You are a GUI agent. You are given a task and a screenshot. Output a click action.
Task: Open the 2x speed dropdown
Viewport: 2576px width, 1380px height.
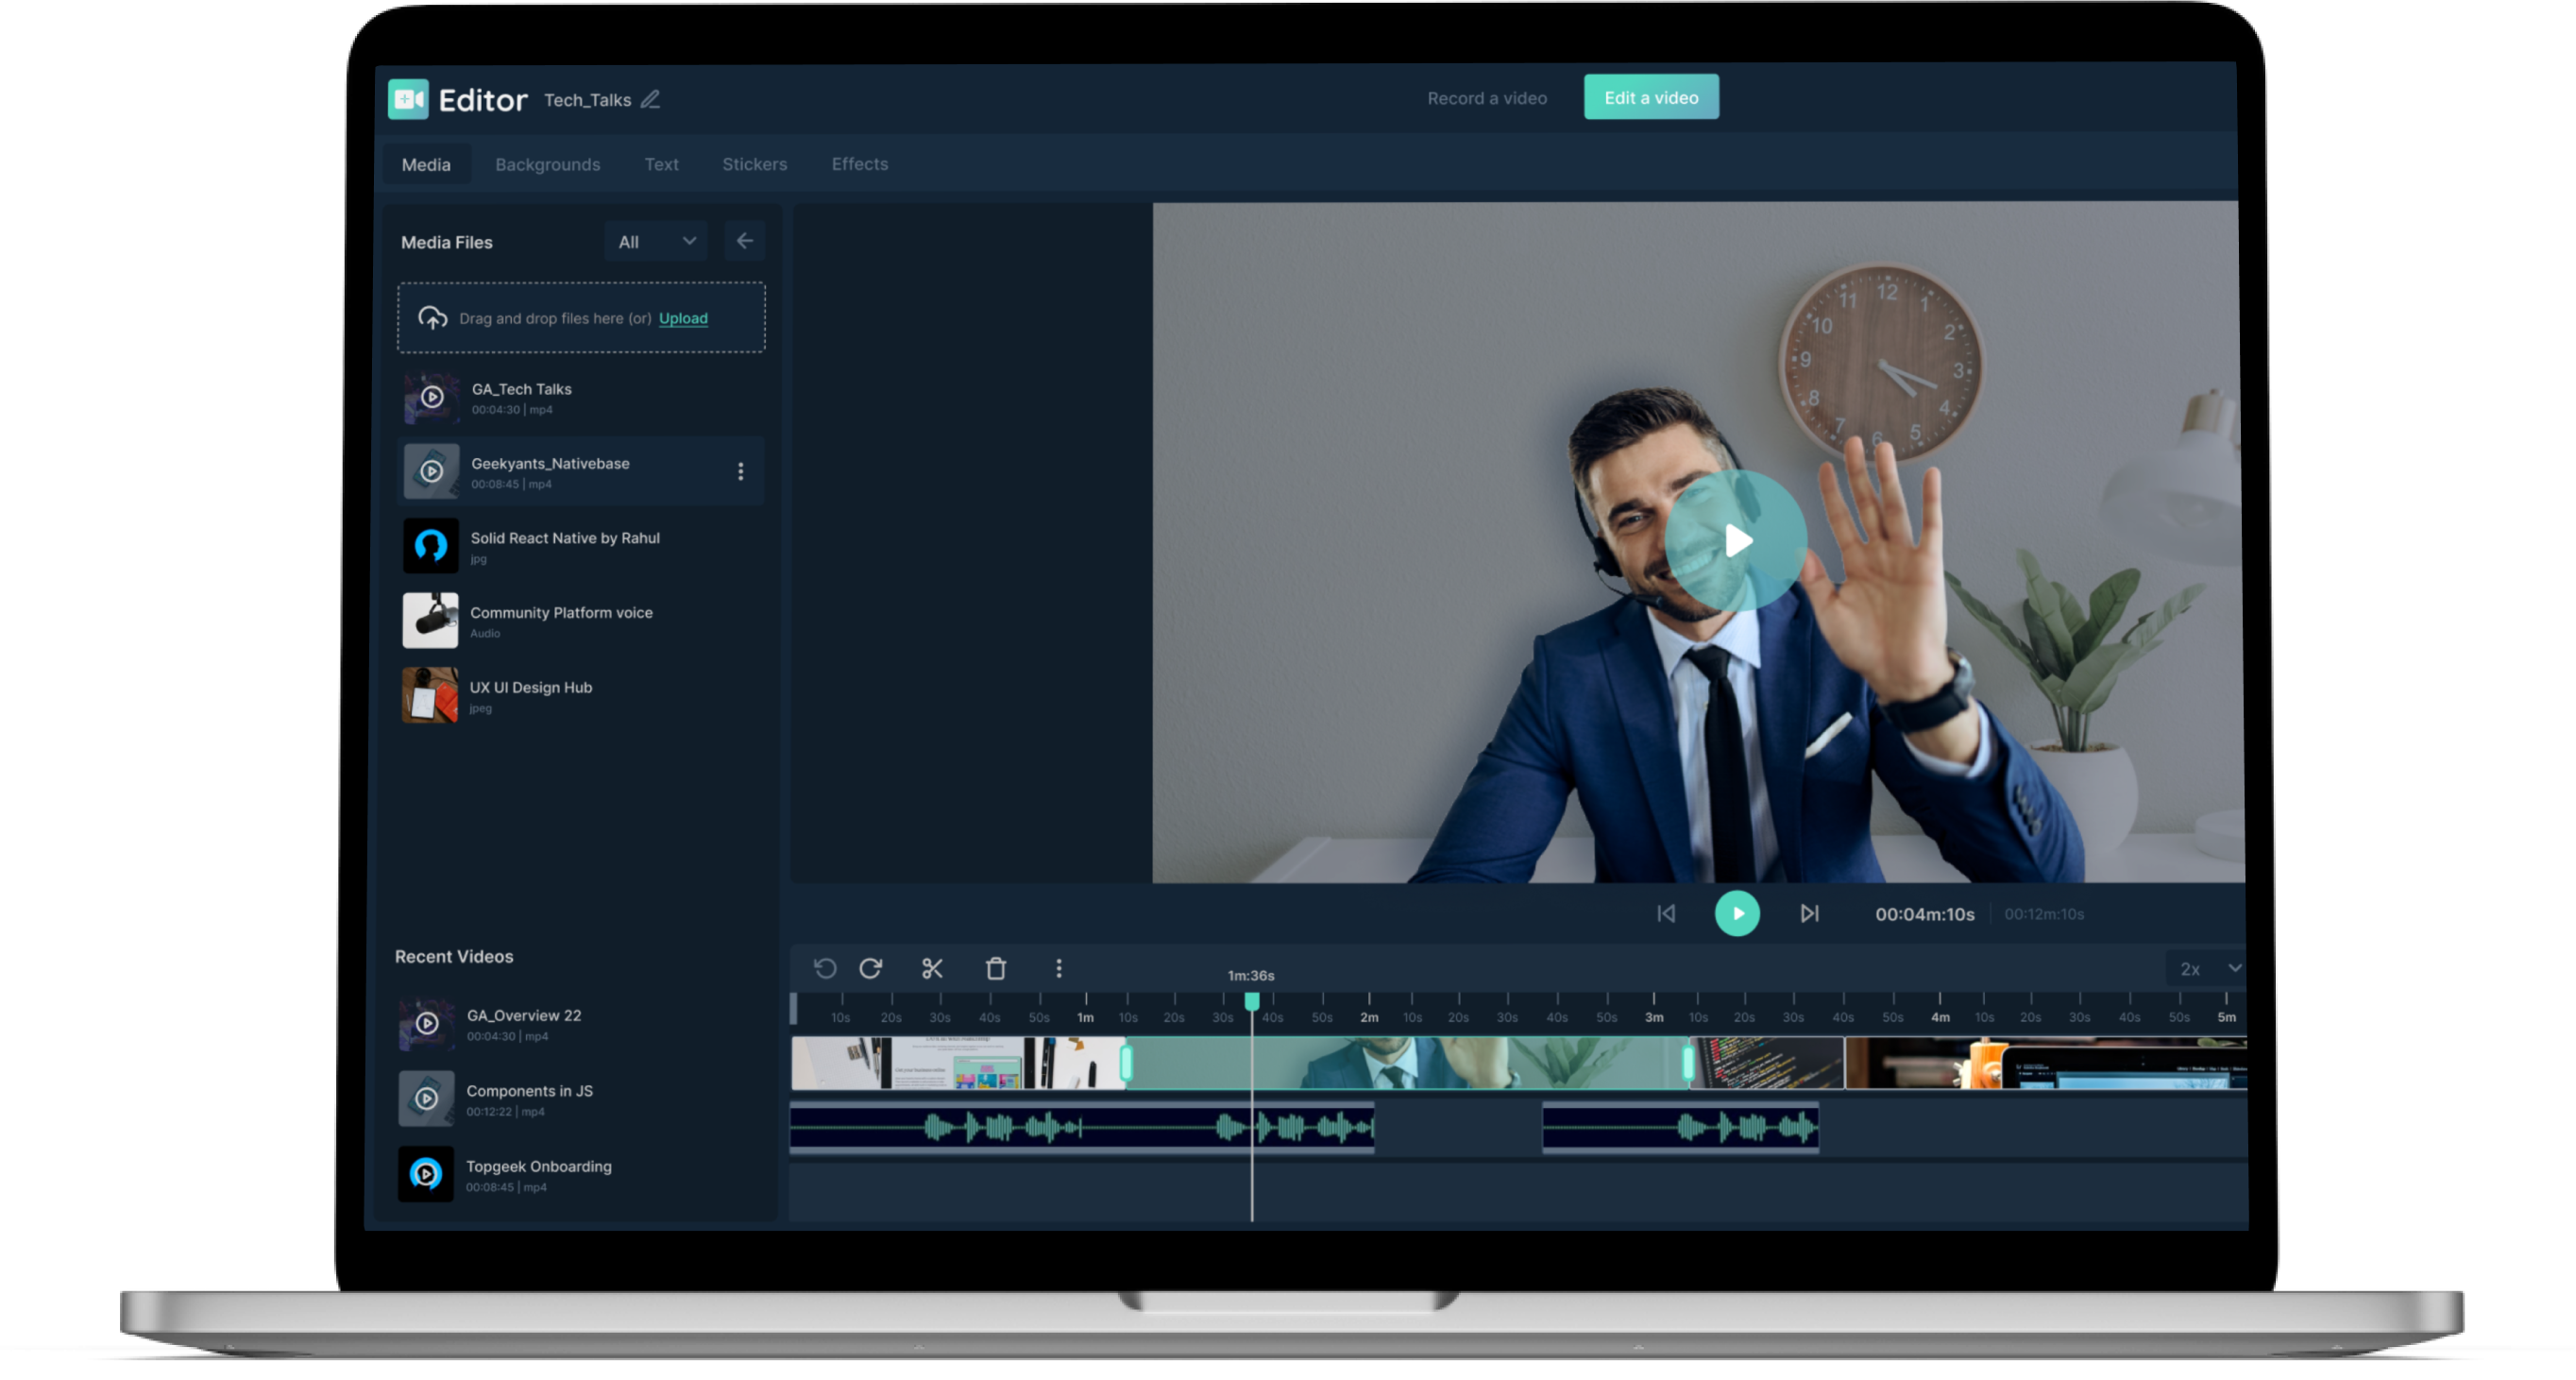click(2208, 968)
